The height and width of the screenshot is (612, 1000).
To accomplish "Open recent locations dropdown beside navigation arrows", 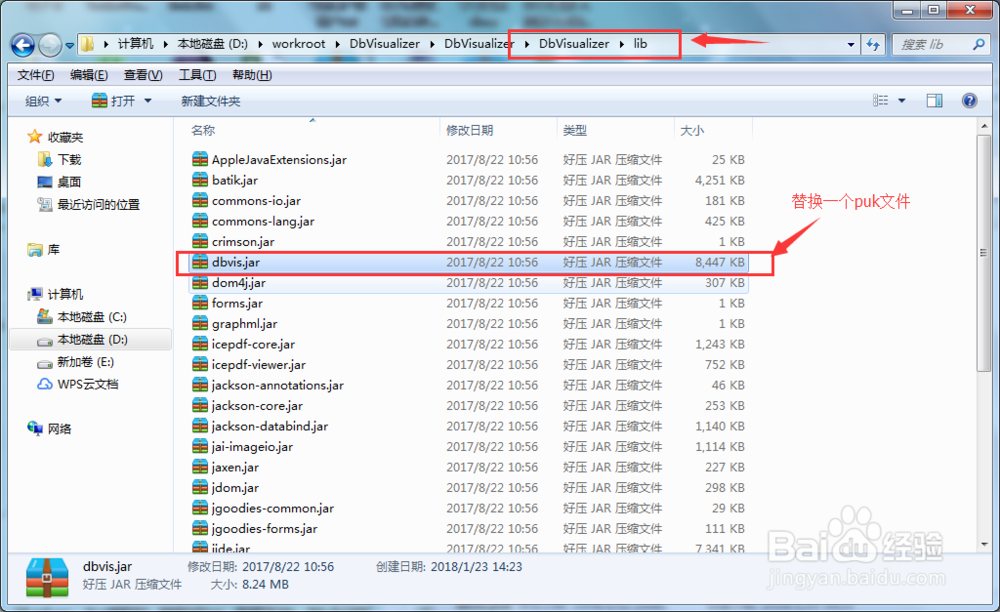I will click(x=70, y=46).
